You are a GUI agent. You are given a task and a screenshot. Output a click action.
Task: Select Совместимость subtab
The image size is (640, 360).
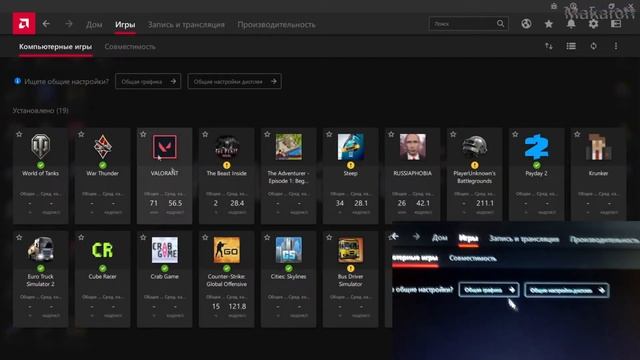click(130, 47)
